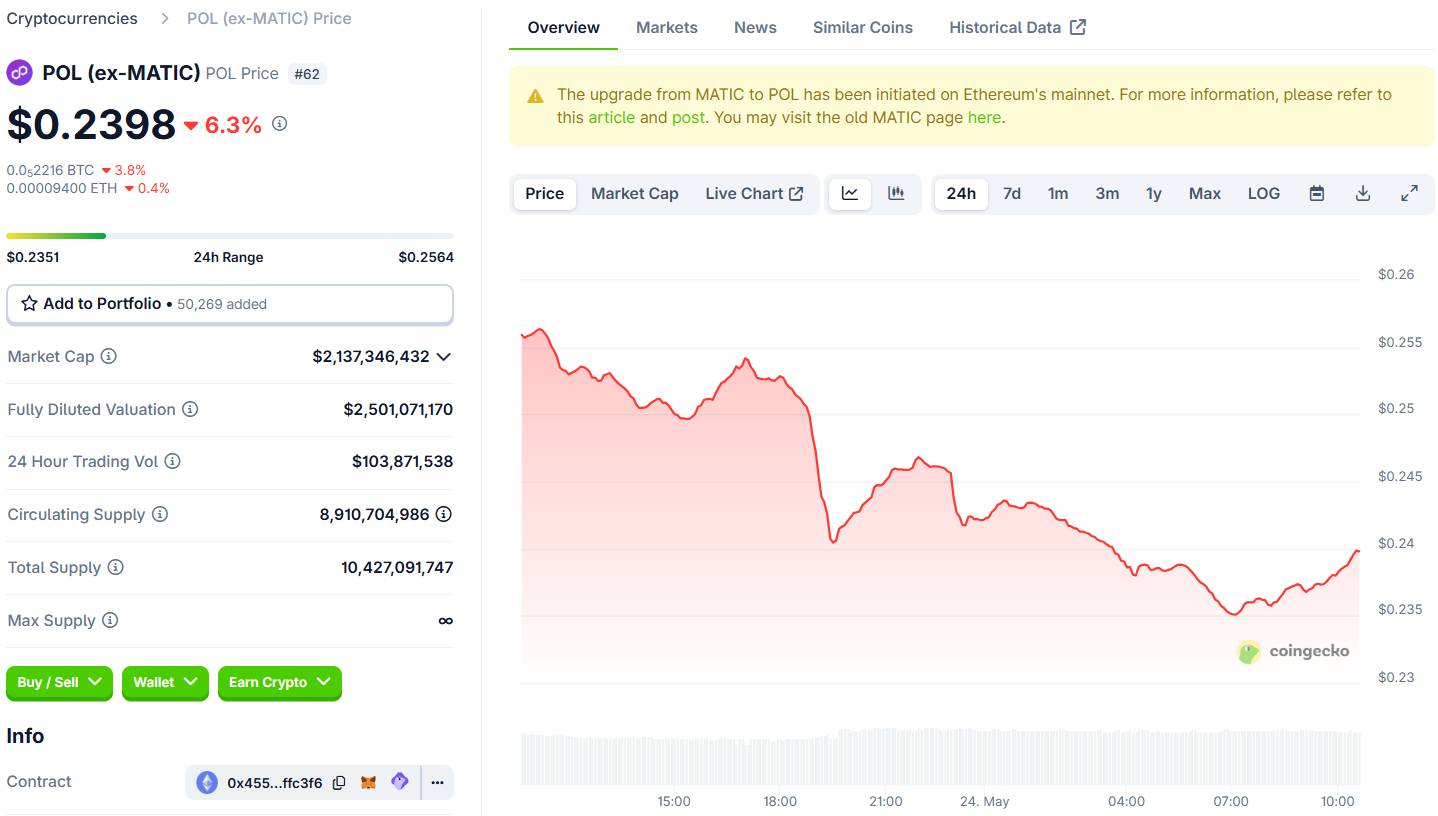Click Market Cap info icon

coord(109,356)
